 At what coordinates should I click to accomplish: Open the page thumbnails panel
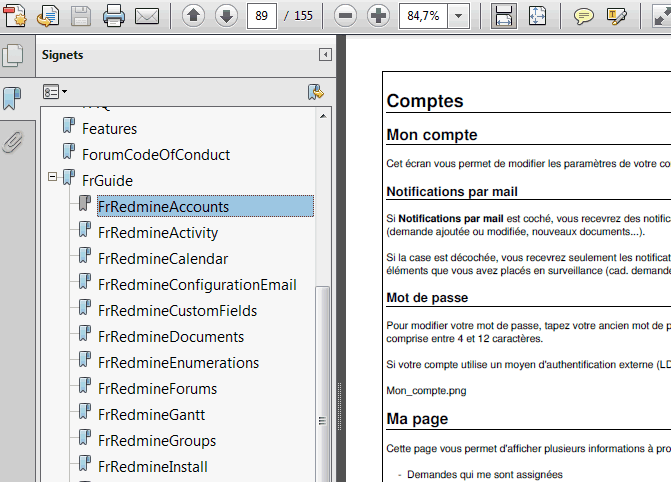click(13, 56)
